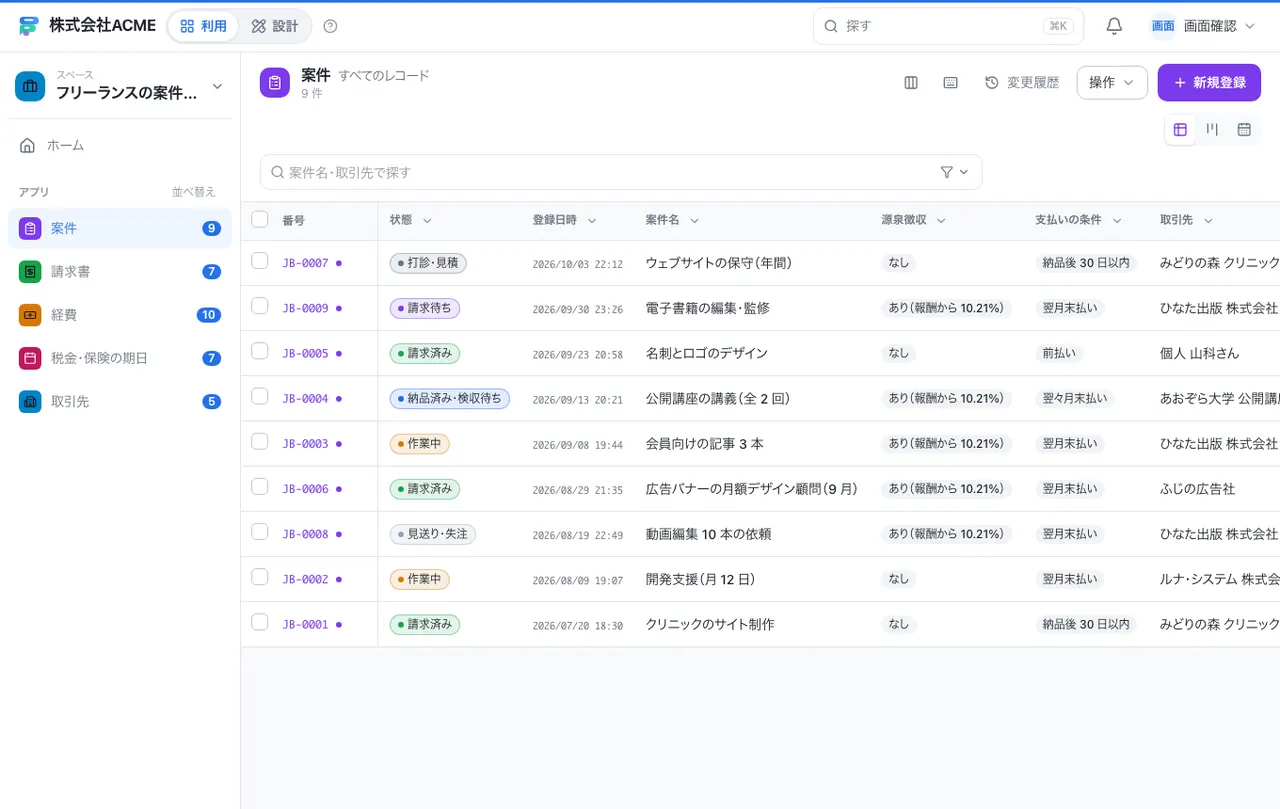Click the 案件名･取引先で探す search field

point(621,172)
